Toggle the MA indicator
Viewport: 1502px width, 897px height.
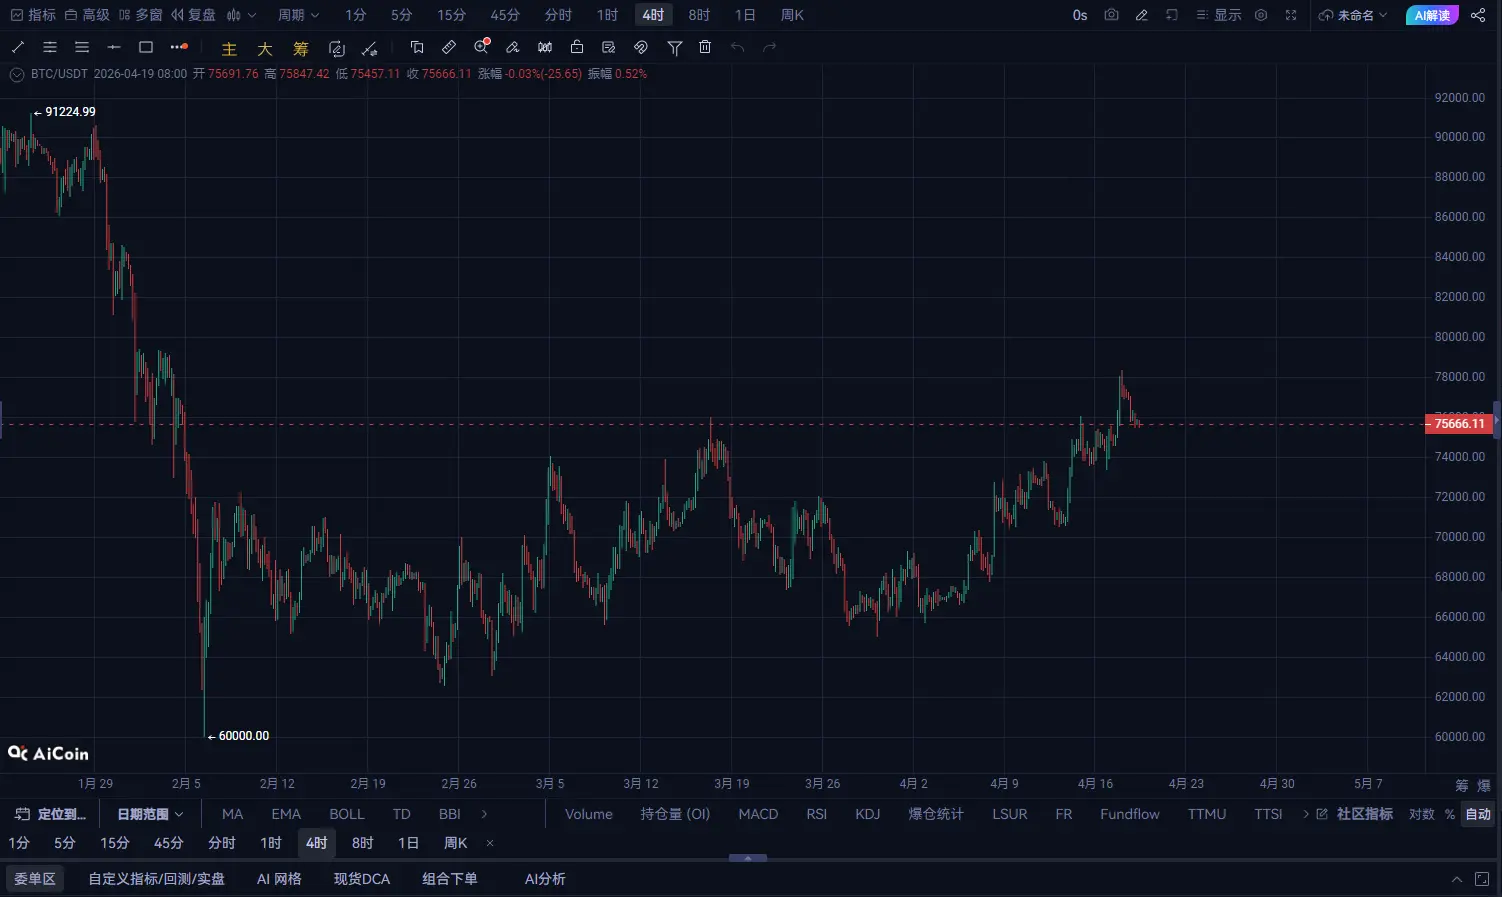point(233,814)
